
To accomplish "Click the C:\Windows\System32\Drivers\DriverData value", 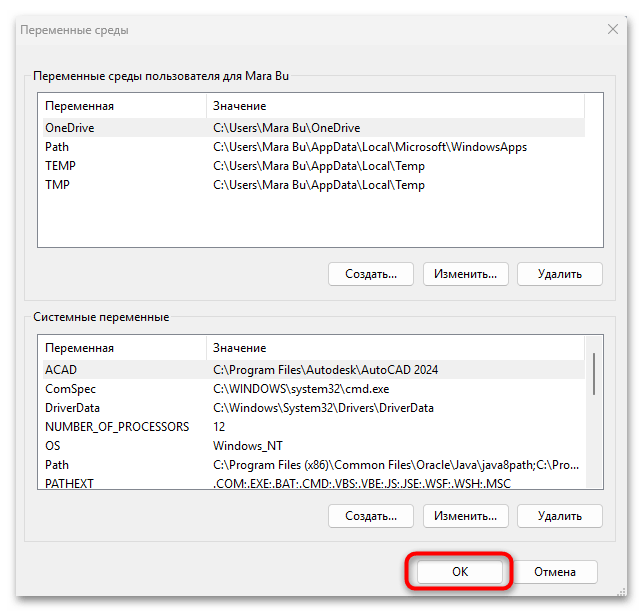I will click(x=323, y=408).
